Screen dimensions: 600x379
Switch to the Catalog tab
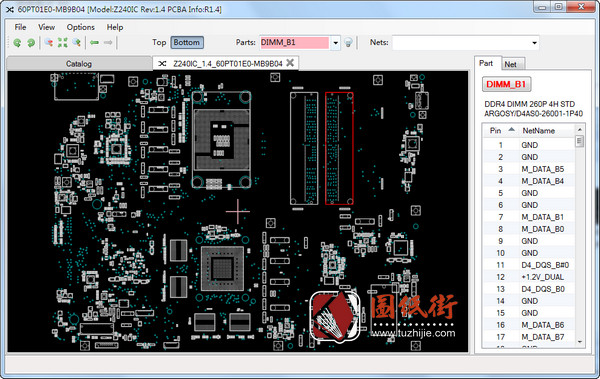coord(79,64)
